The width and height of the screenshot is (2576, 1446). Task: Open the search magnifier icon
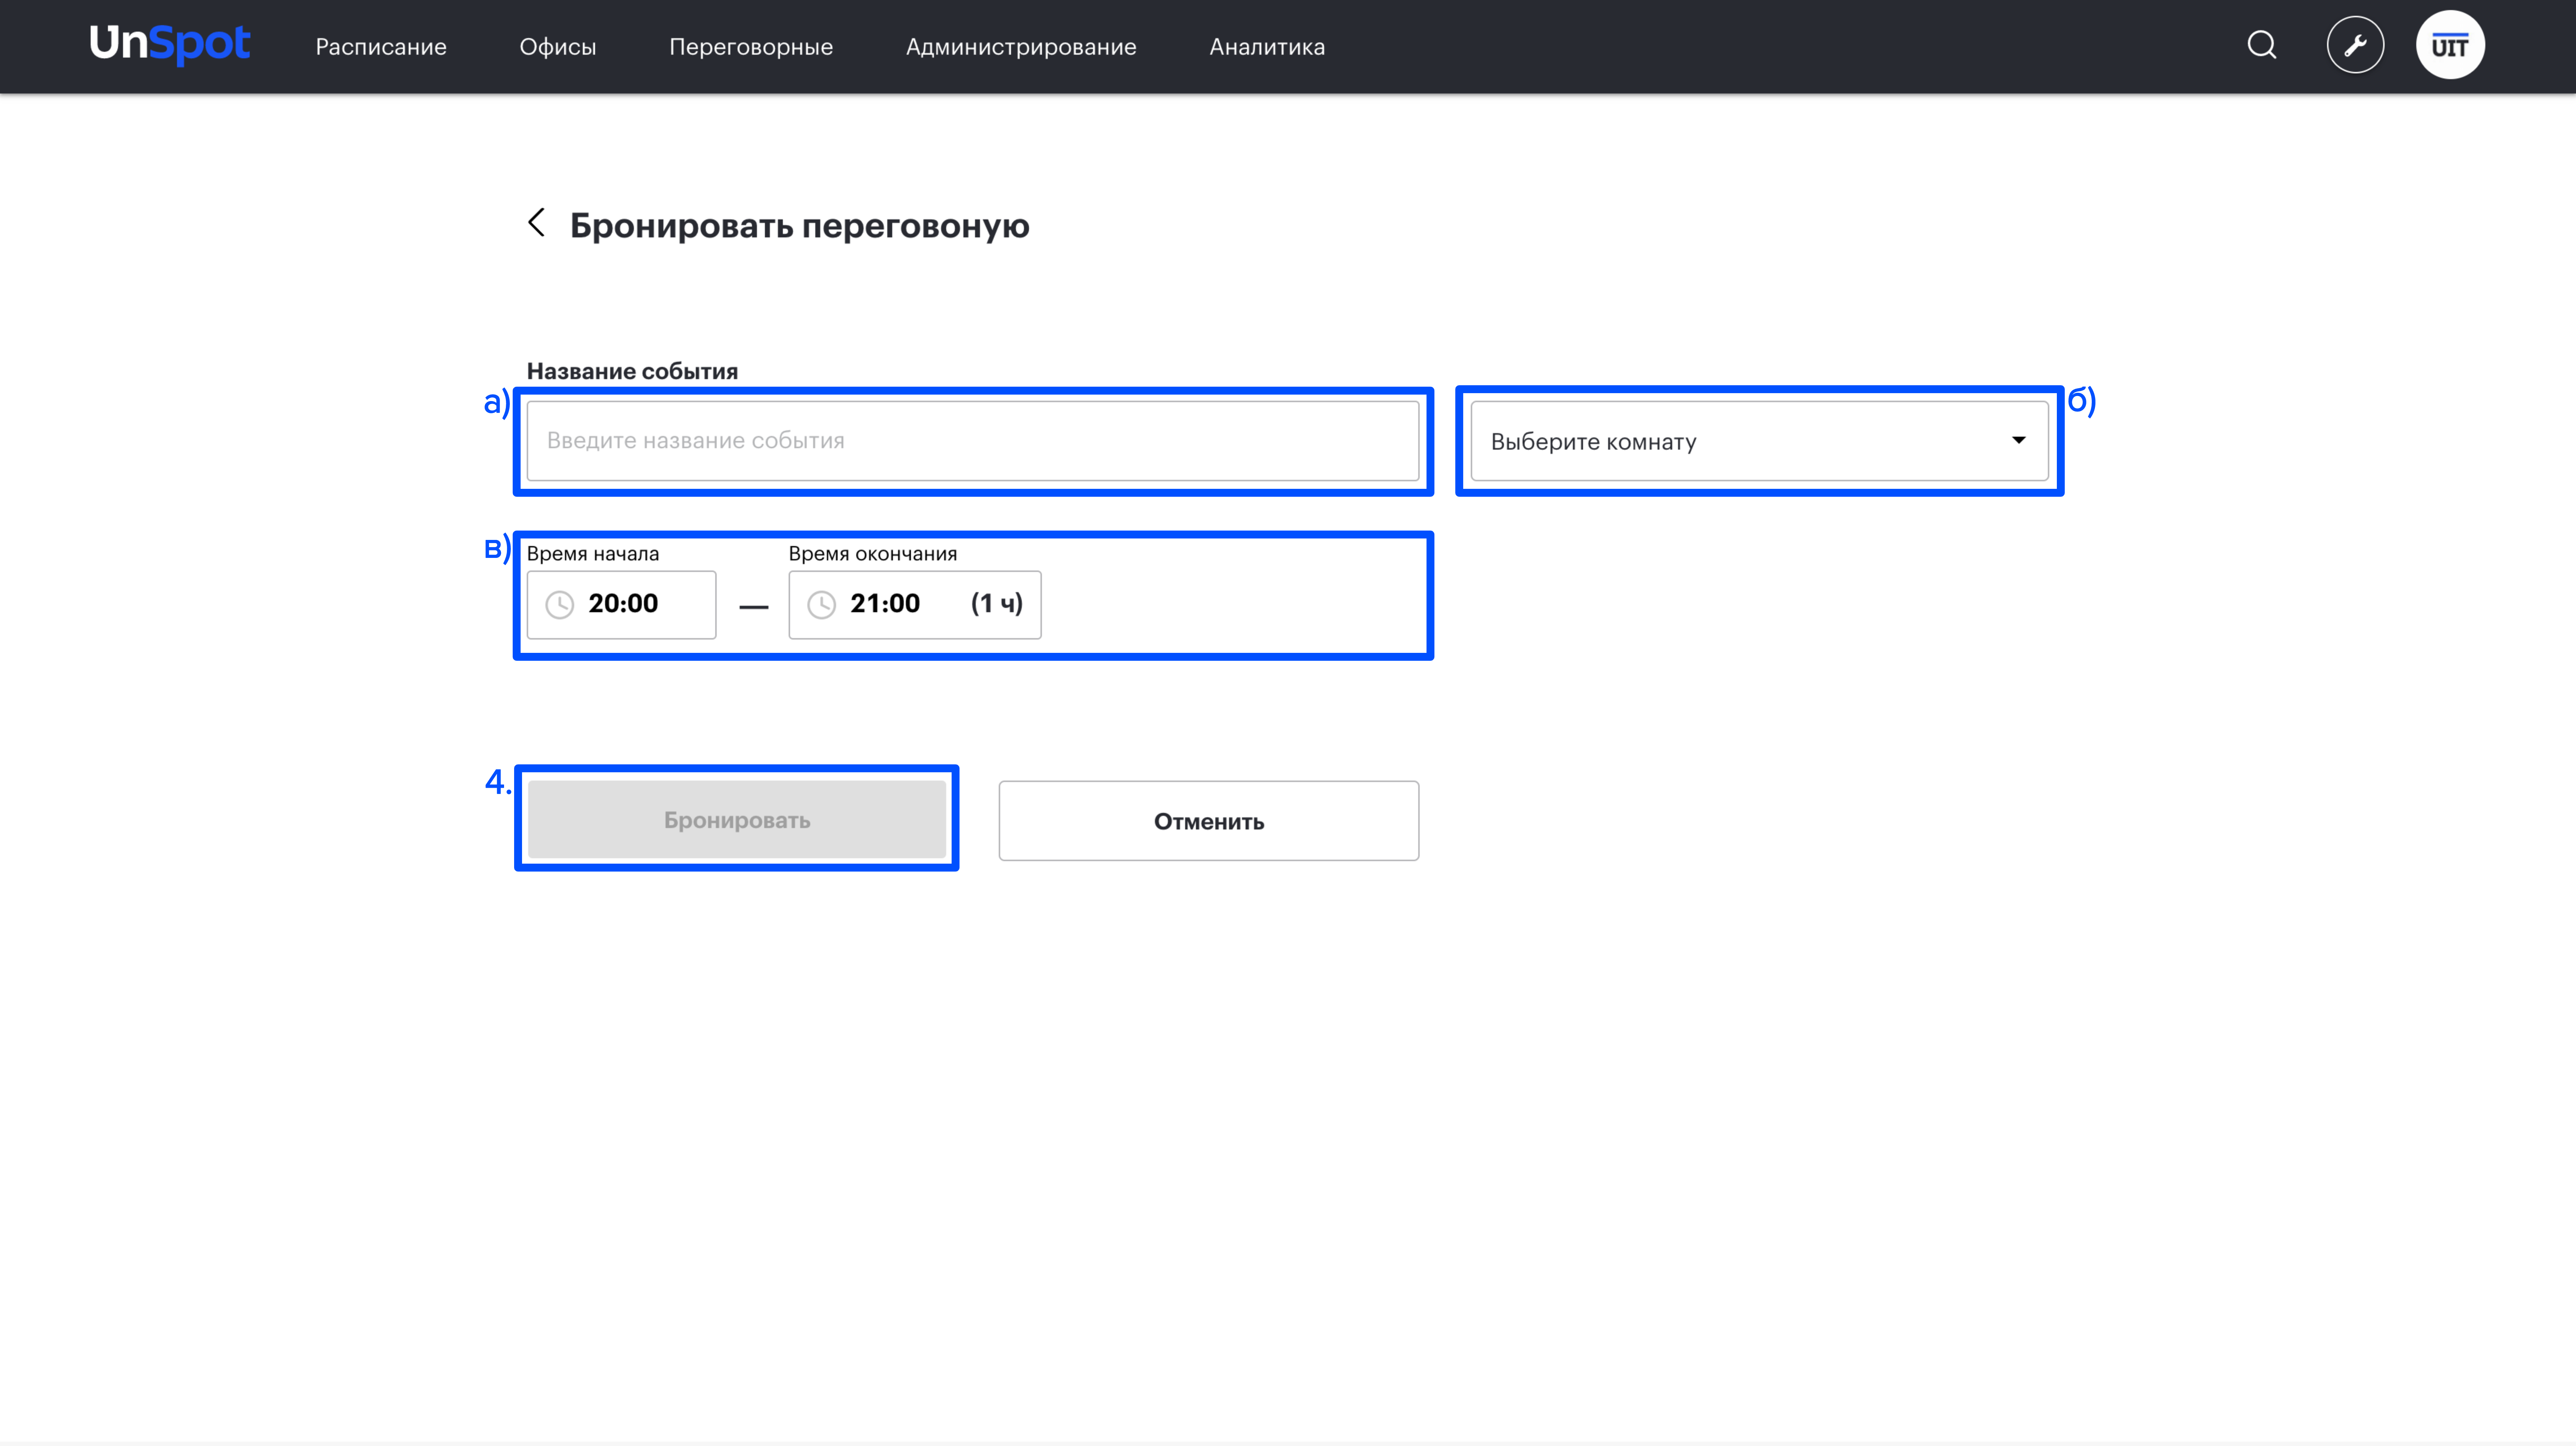[2262, 45]
